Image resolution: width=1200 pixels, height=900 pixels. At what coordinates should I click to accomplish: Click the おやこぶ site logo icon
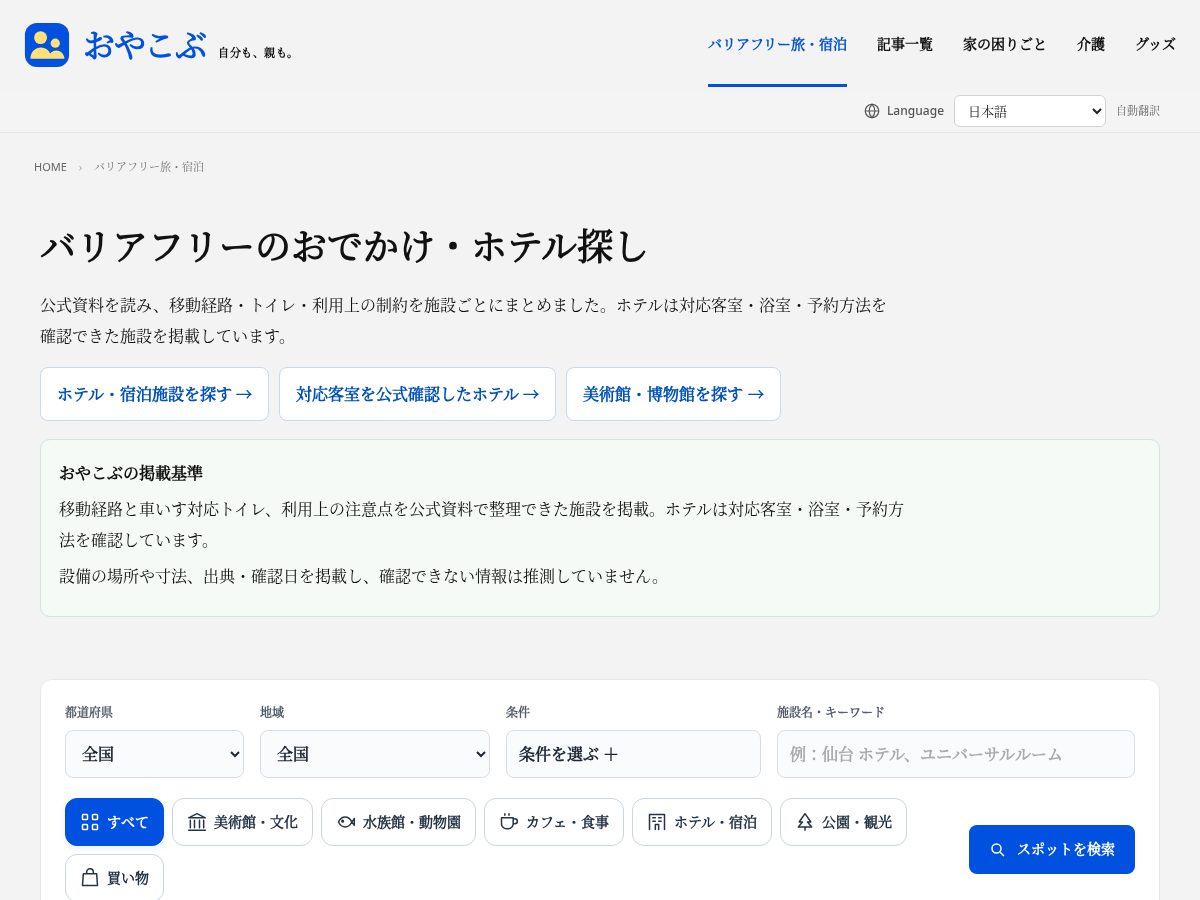(47, 45)
